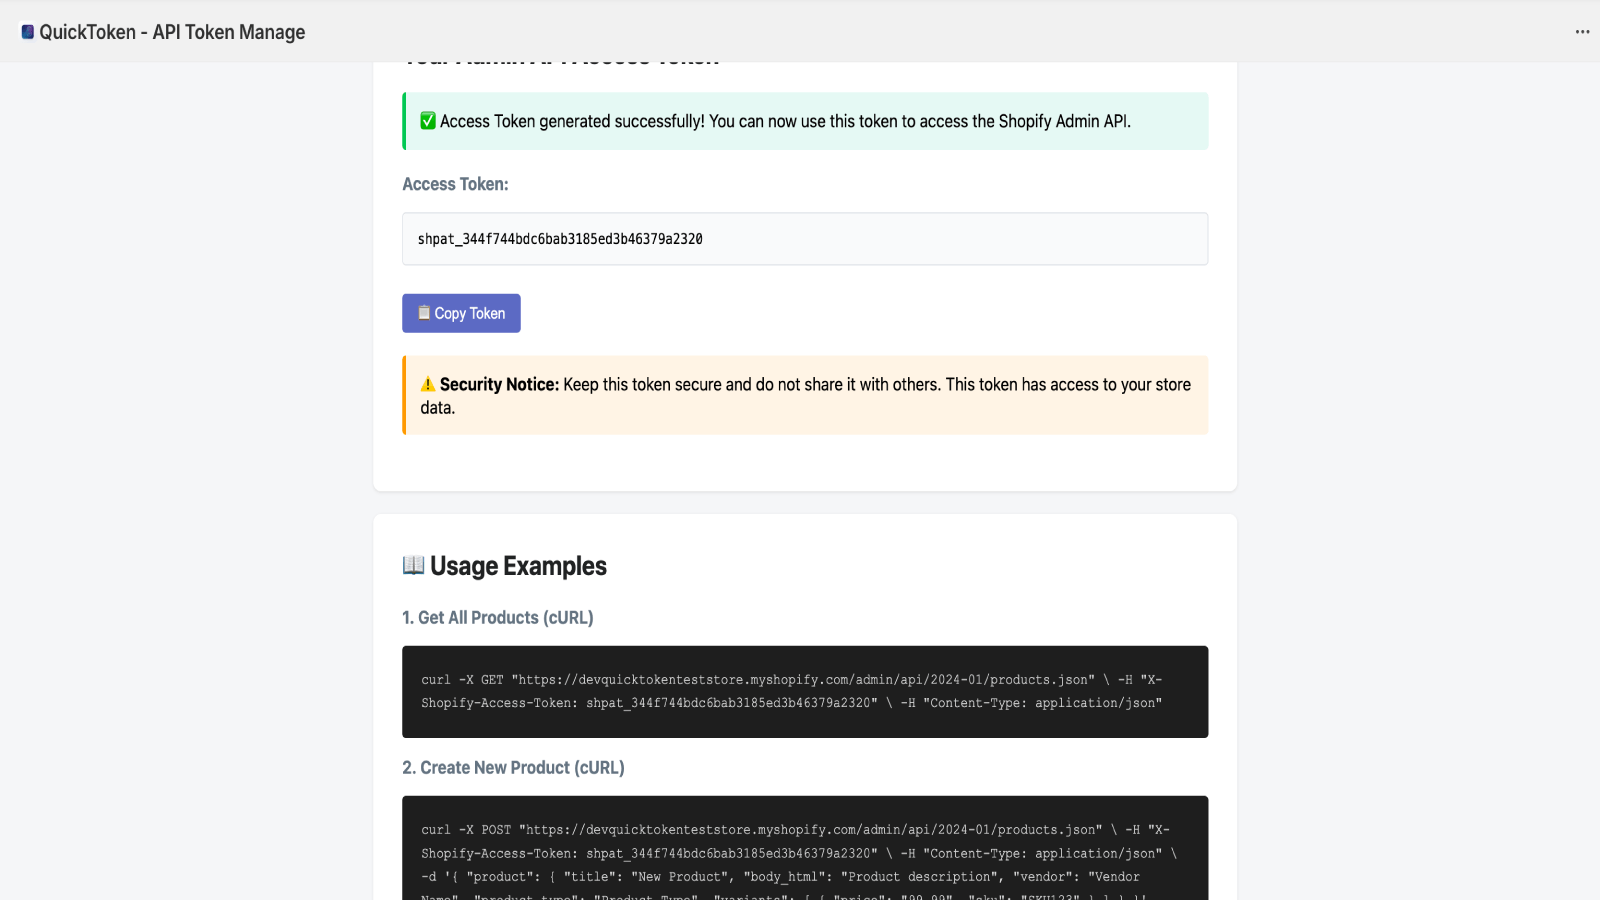This screenshot has height=900, width=1600.
Task: Click the Access Token value field
Action: click(x=804, y=239)
